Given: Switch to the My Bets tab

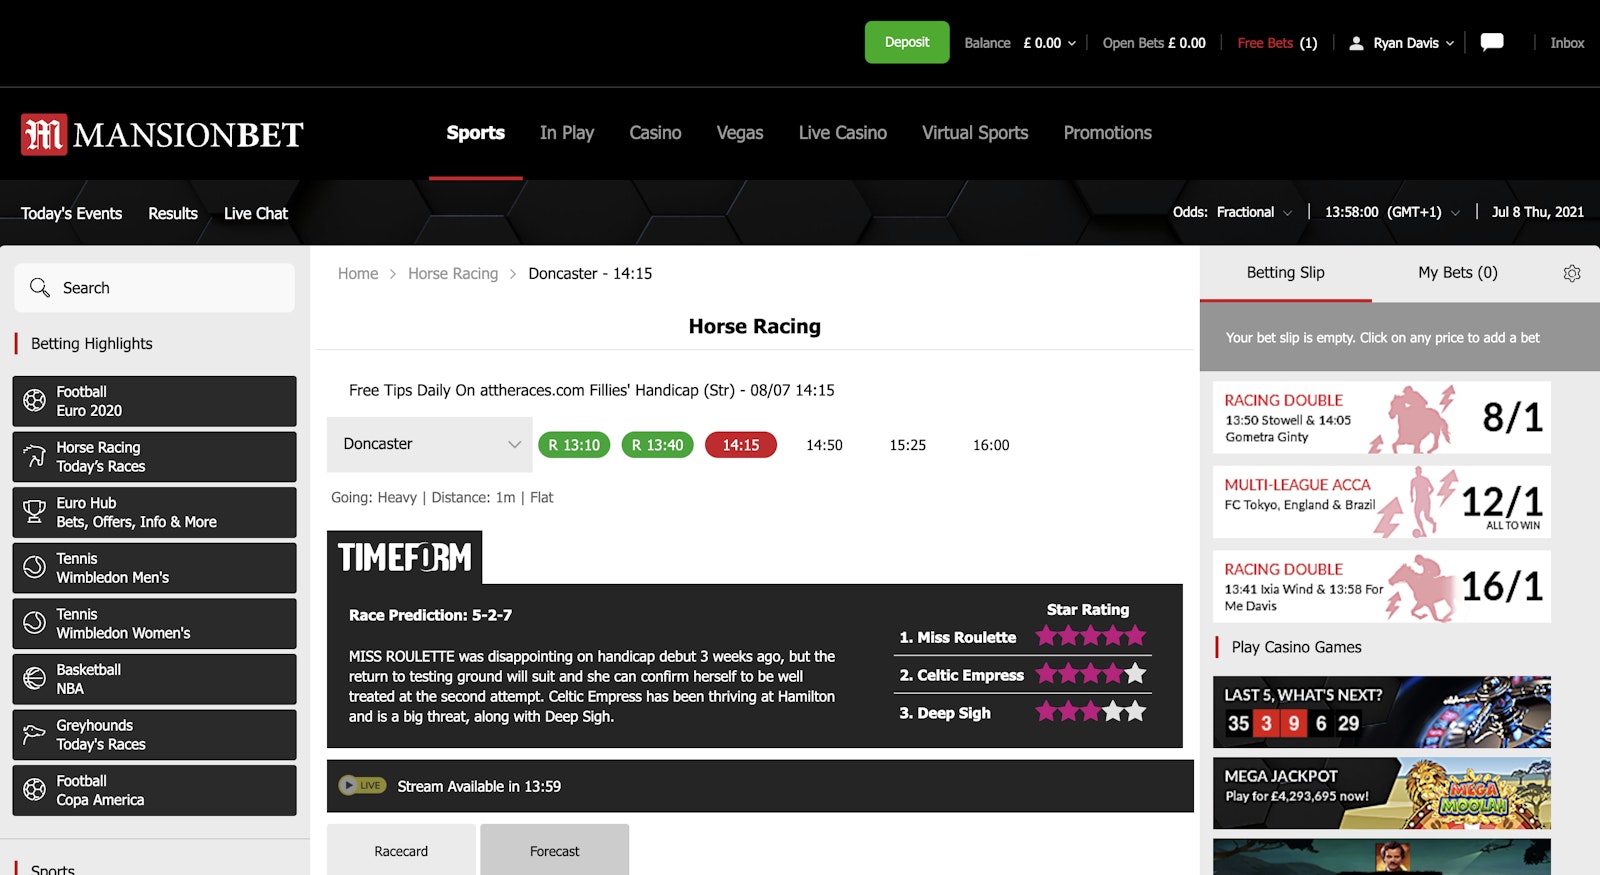Looking at the screenshot, I should click(1457, 273).
